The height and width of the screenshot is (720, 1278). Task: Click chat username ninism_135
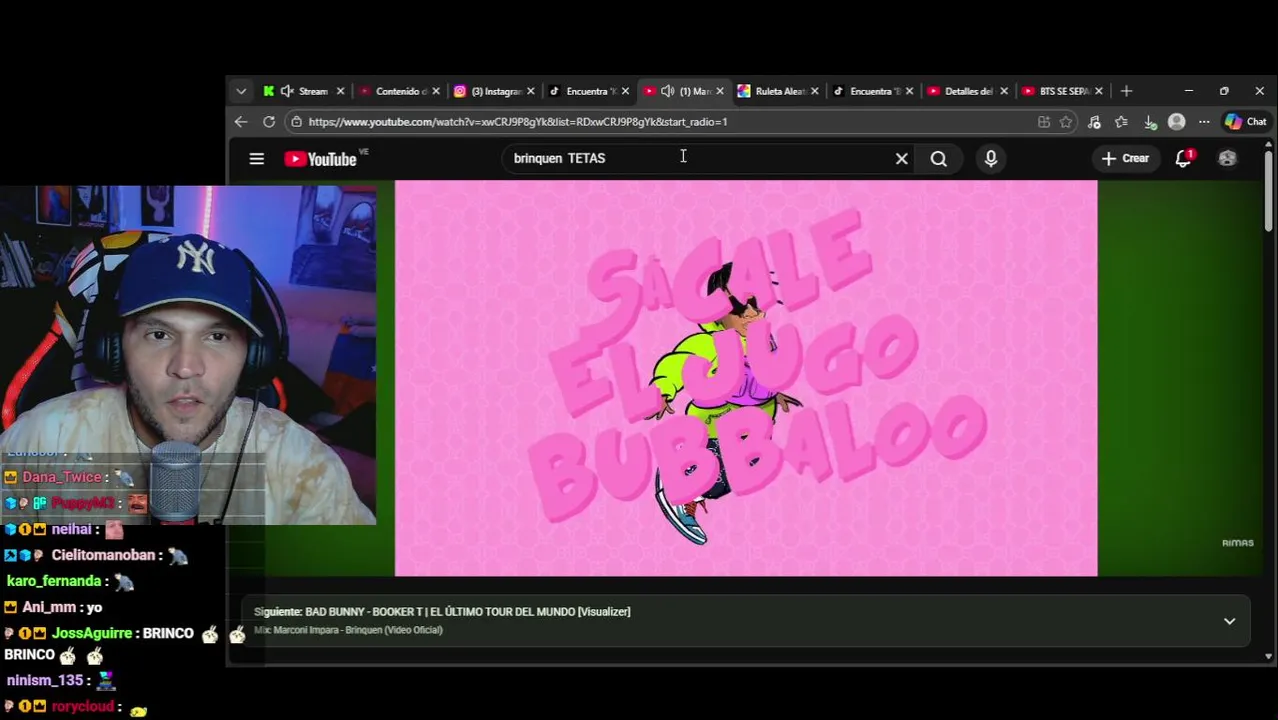45,680
